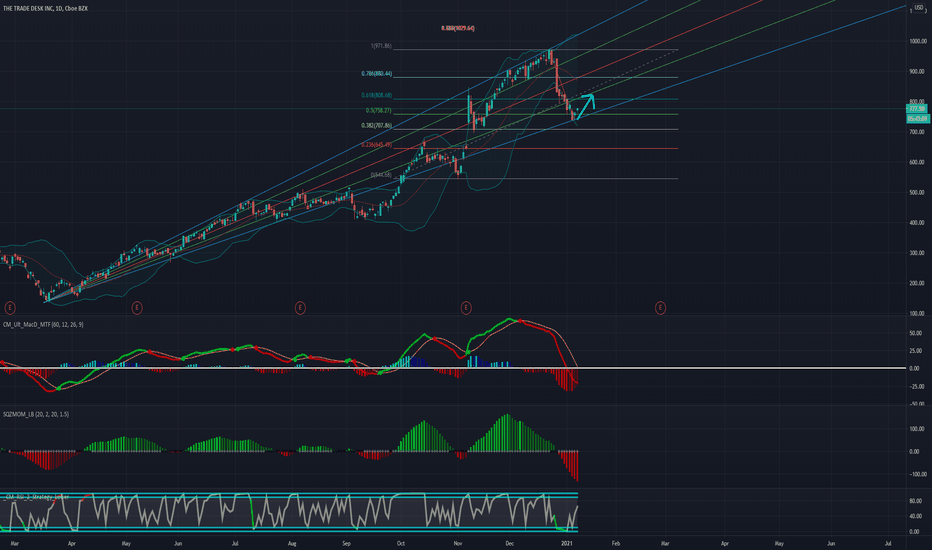Click 40.00 on the RSI pane axis
This screenshot has height=550, width=932.
click(917, 516)
